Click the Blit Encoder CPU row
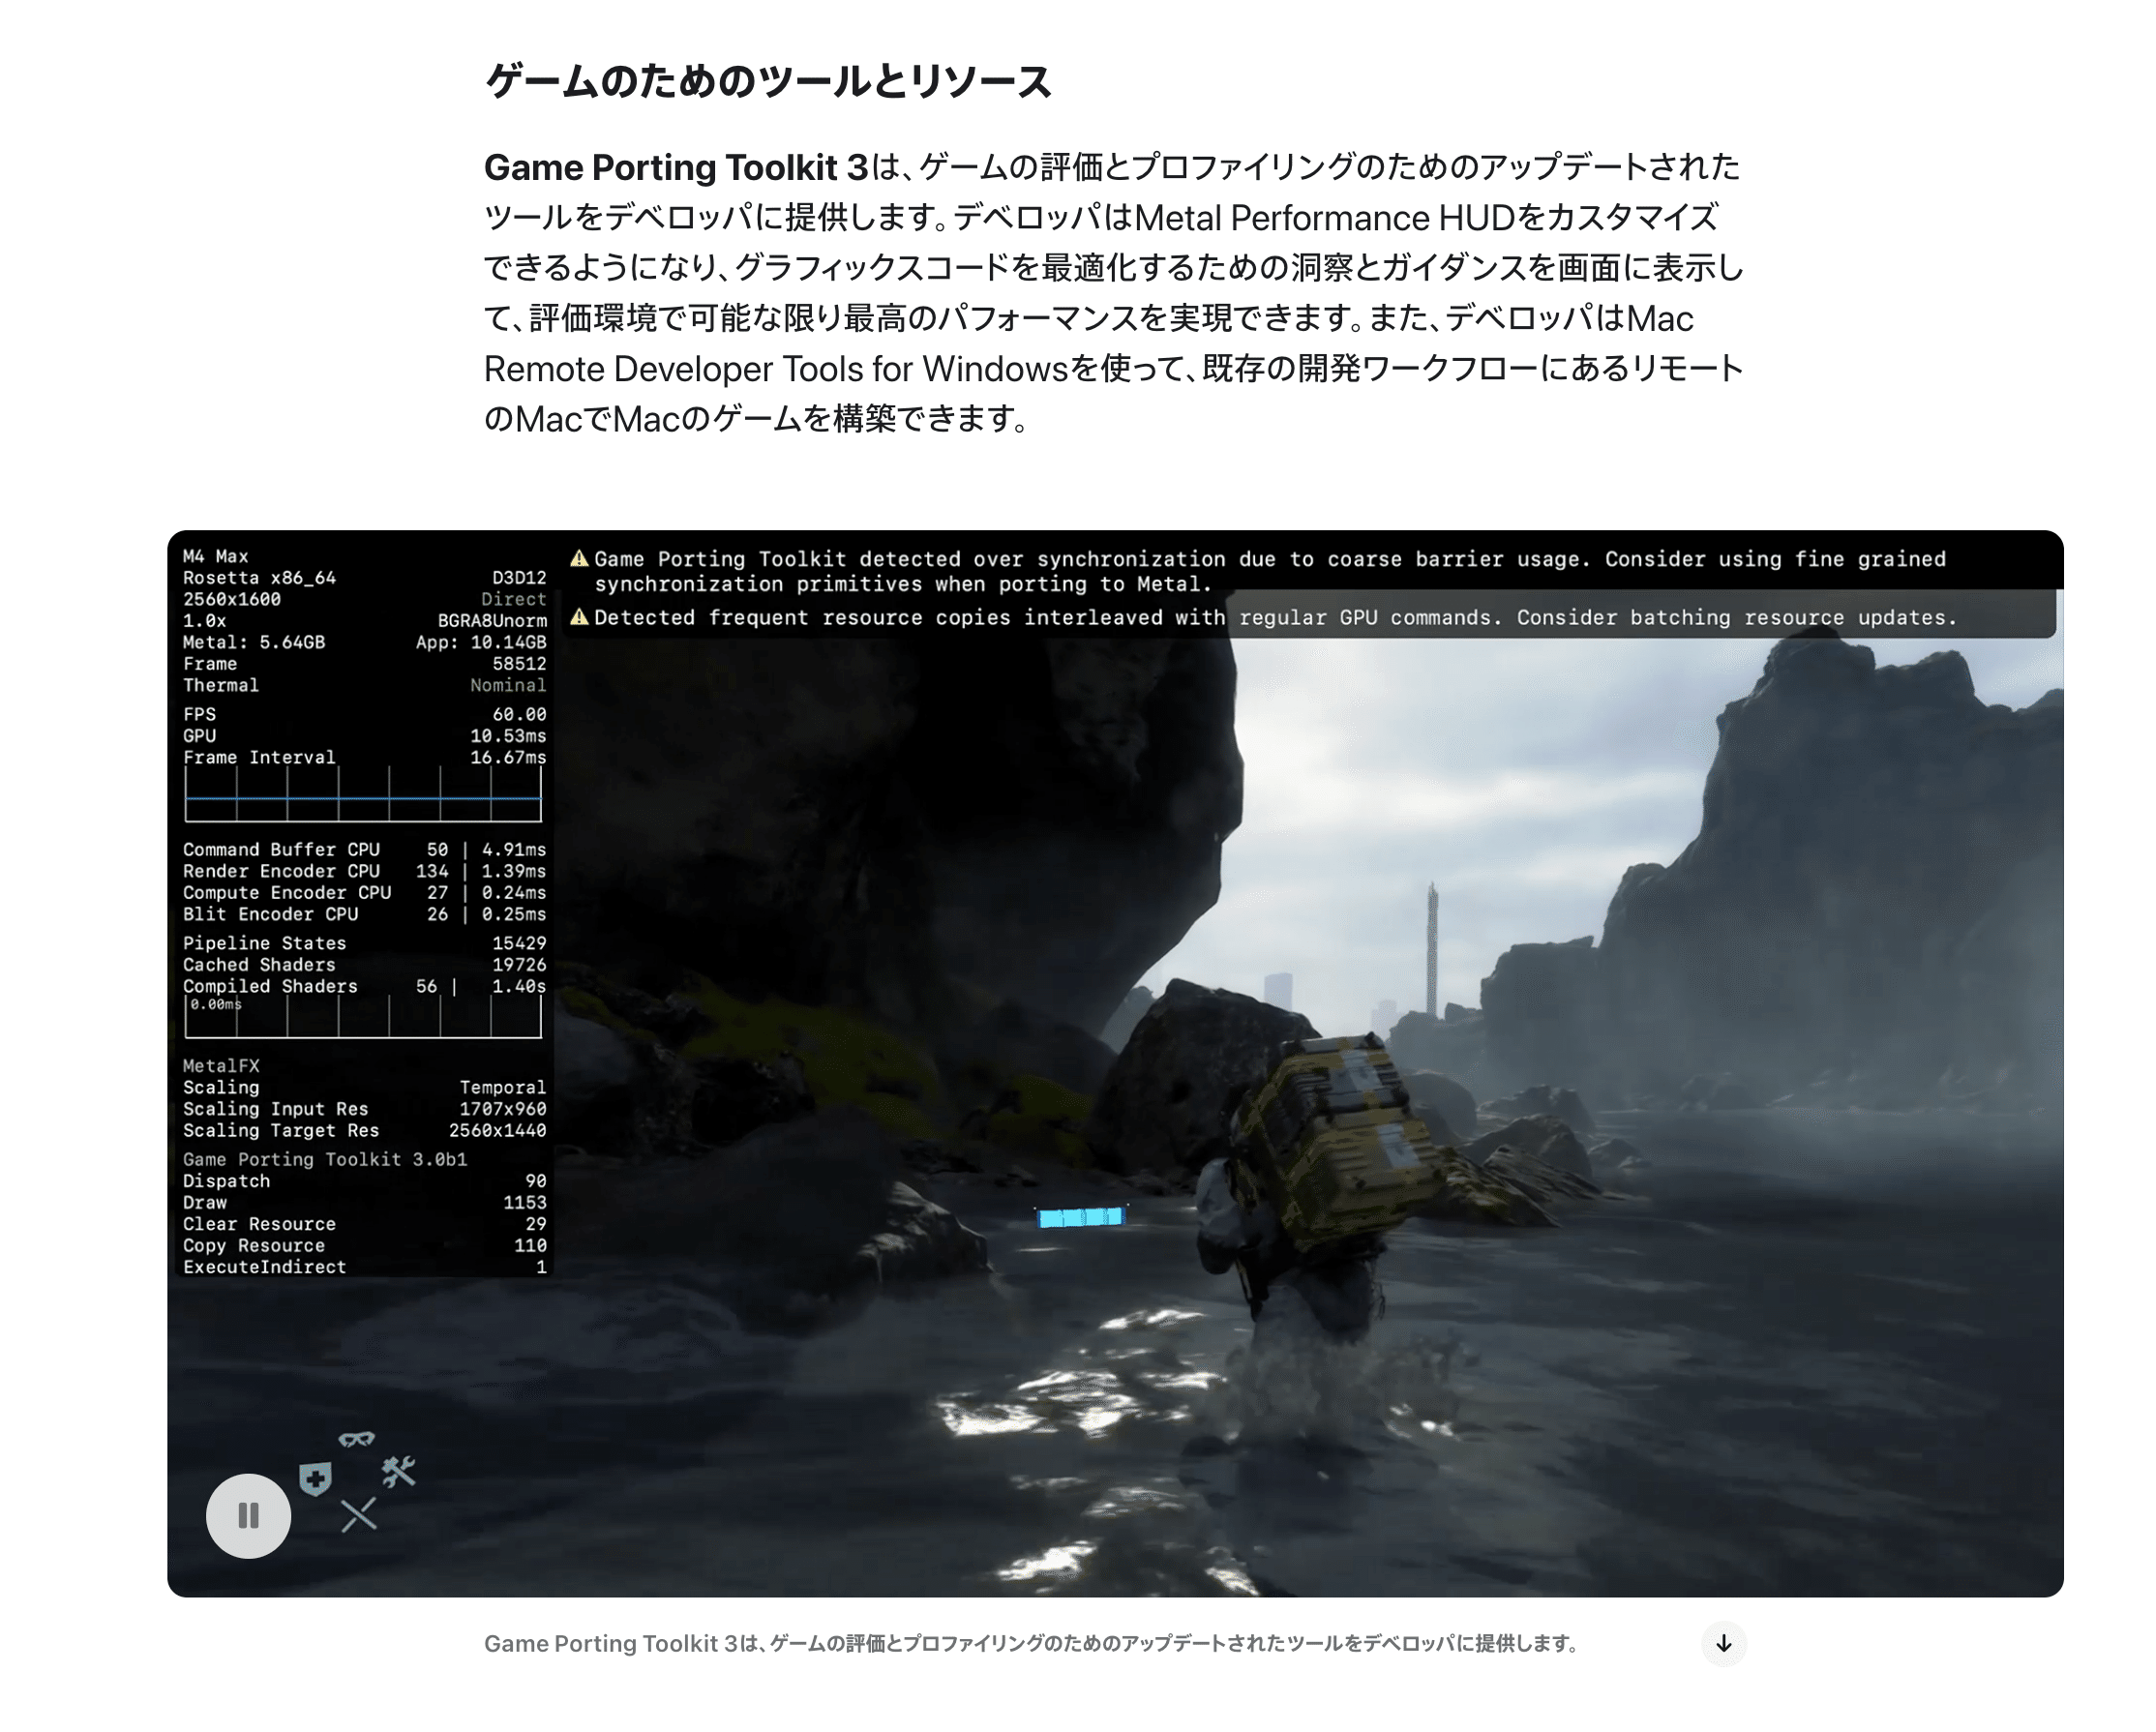Screen dimensions: 2156x1732 point(364,915)
